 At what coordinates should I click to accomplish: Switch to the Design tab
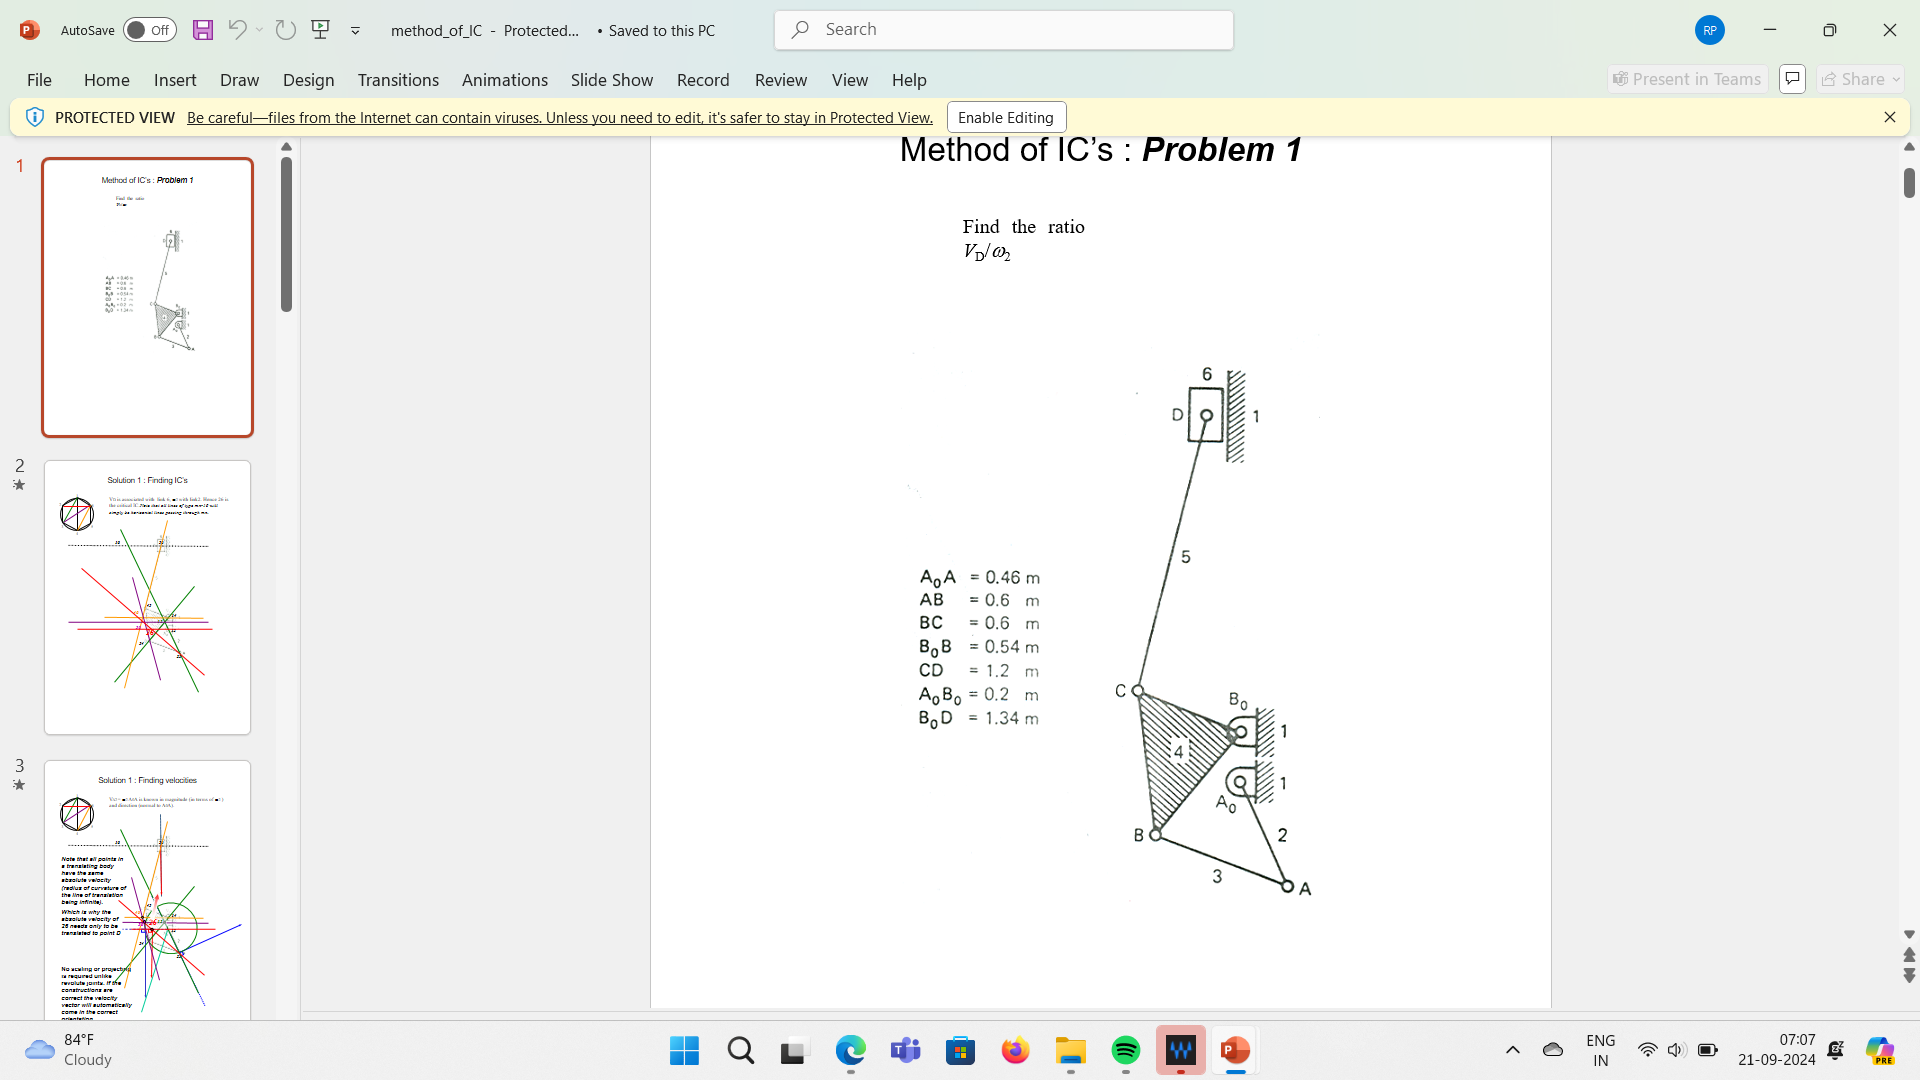point(308,80)
